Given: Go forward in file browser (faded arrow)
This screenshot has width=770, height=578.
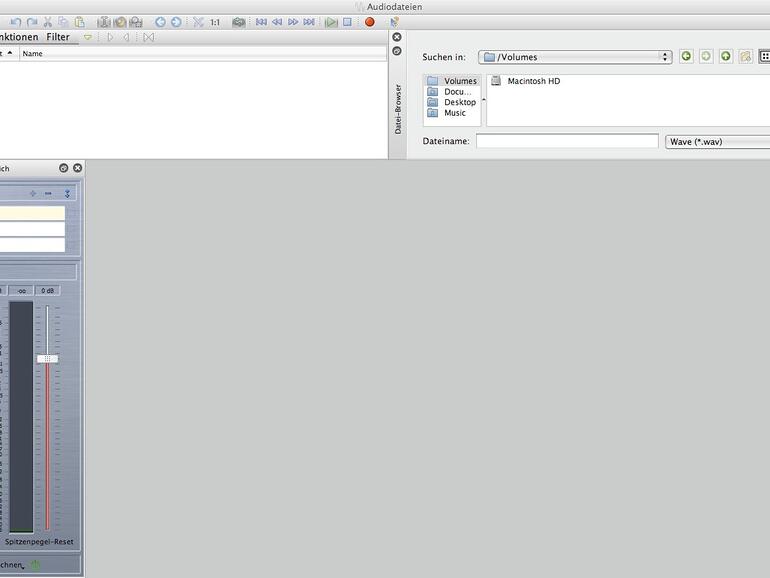Looking at the screenshot, I should tap(706, 56).
